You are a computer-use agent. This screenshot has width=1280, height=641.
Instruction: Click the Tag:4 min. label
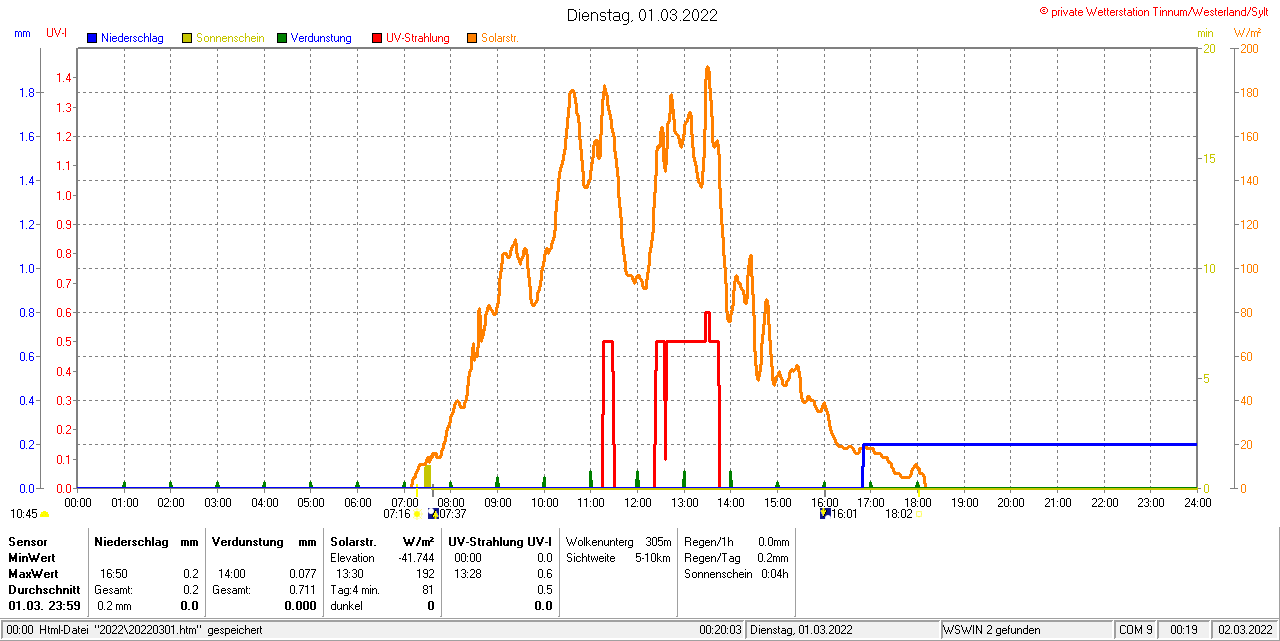(355, 590)
